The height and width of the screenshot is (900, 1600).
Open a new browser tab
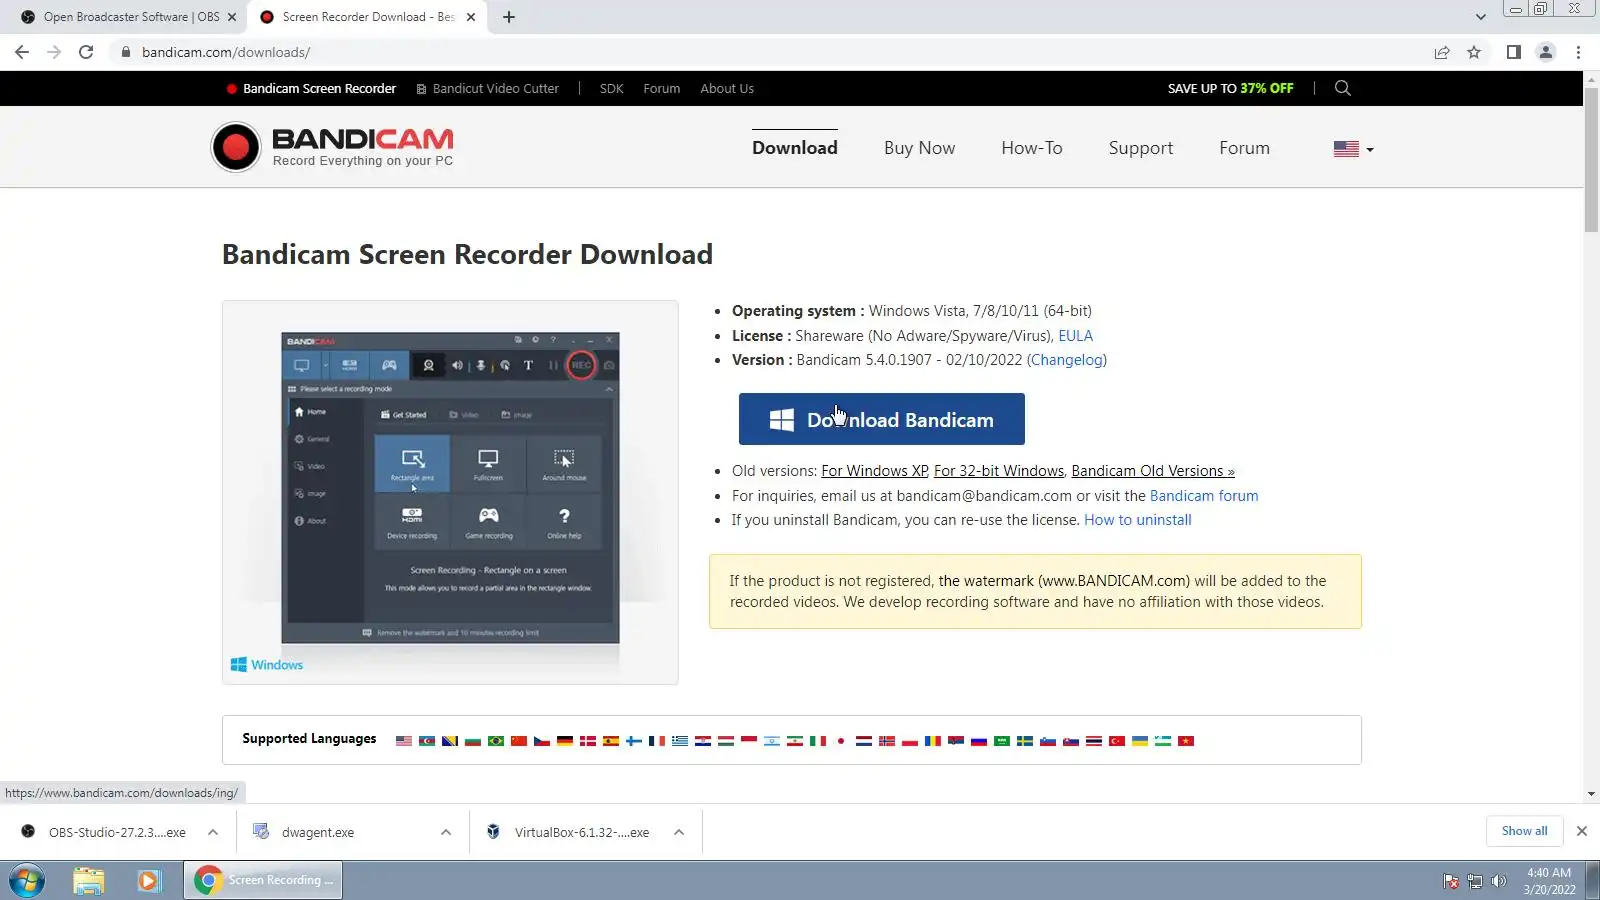[509, 17]
